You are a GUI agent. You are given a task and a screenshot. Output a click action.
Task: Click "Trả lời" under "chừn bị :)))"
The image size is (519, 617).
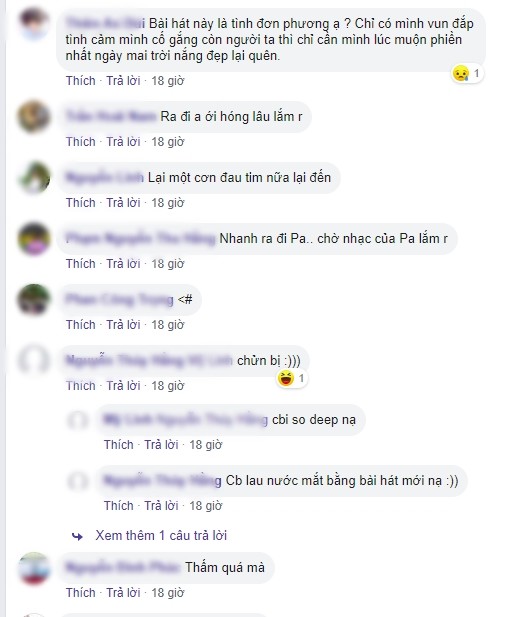[123, 386]
